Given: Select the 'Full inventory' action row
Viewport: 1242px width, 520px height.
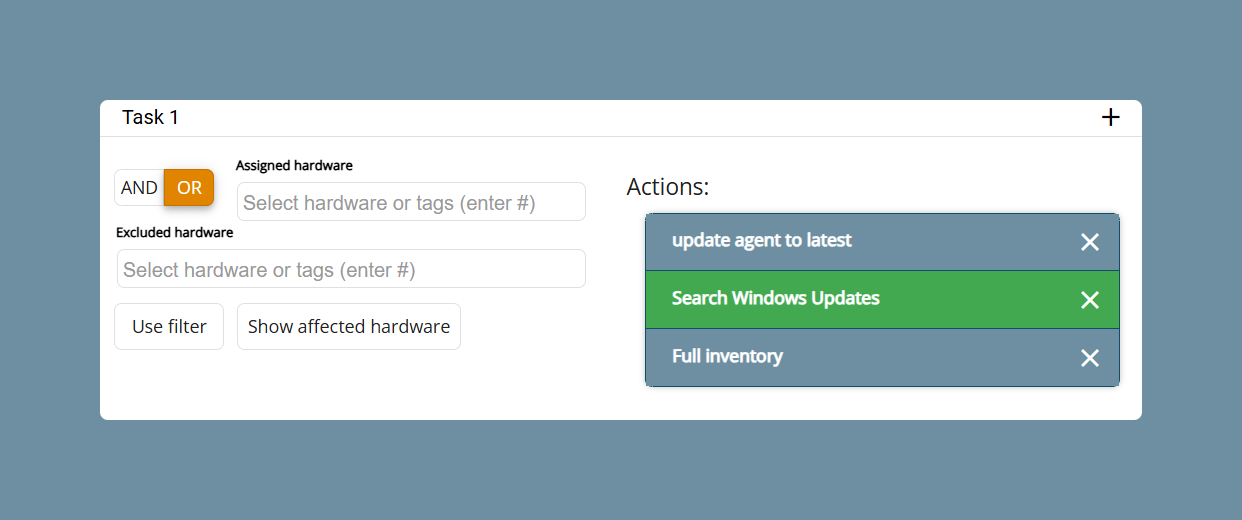Looking at the screenshot, I should tap(882, 358).
